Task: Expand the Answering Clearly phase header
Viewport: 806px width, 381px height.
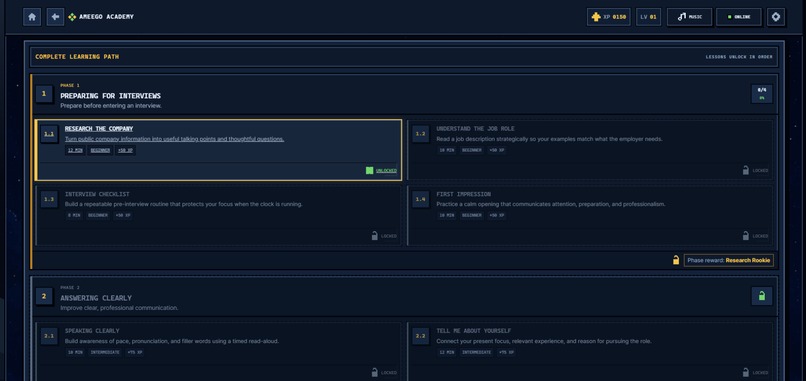Action: coord(404,297)
